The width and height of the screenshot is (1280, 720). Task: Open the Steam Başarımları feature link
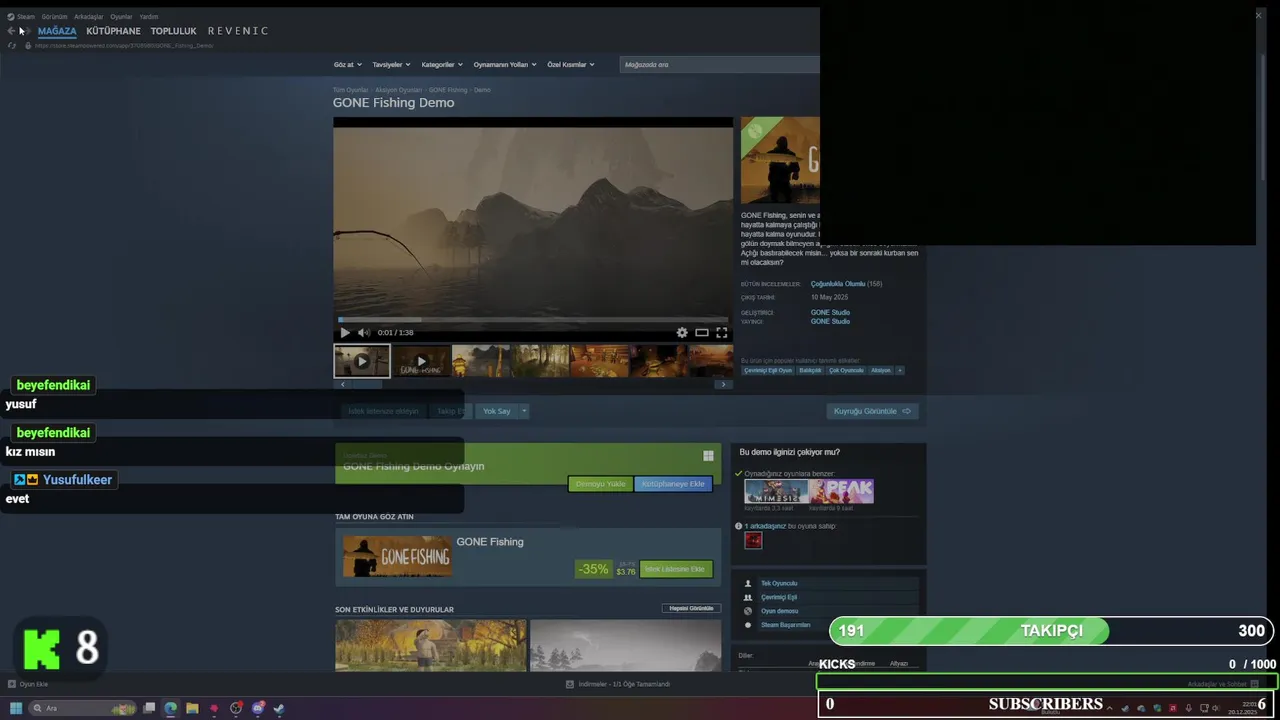[x=786, y=625]
